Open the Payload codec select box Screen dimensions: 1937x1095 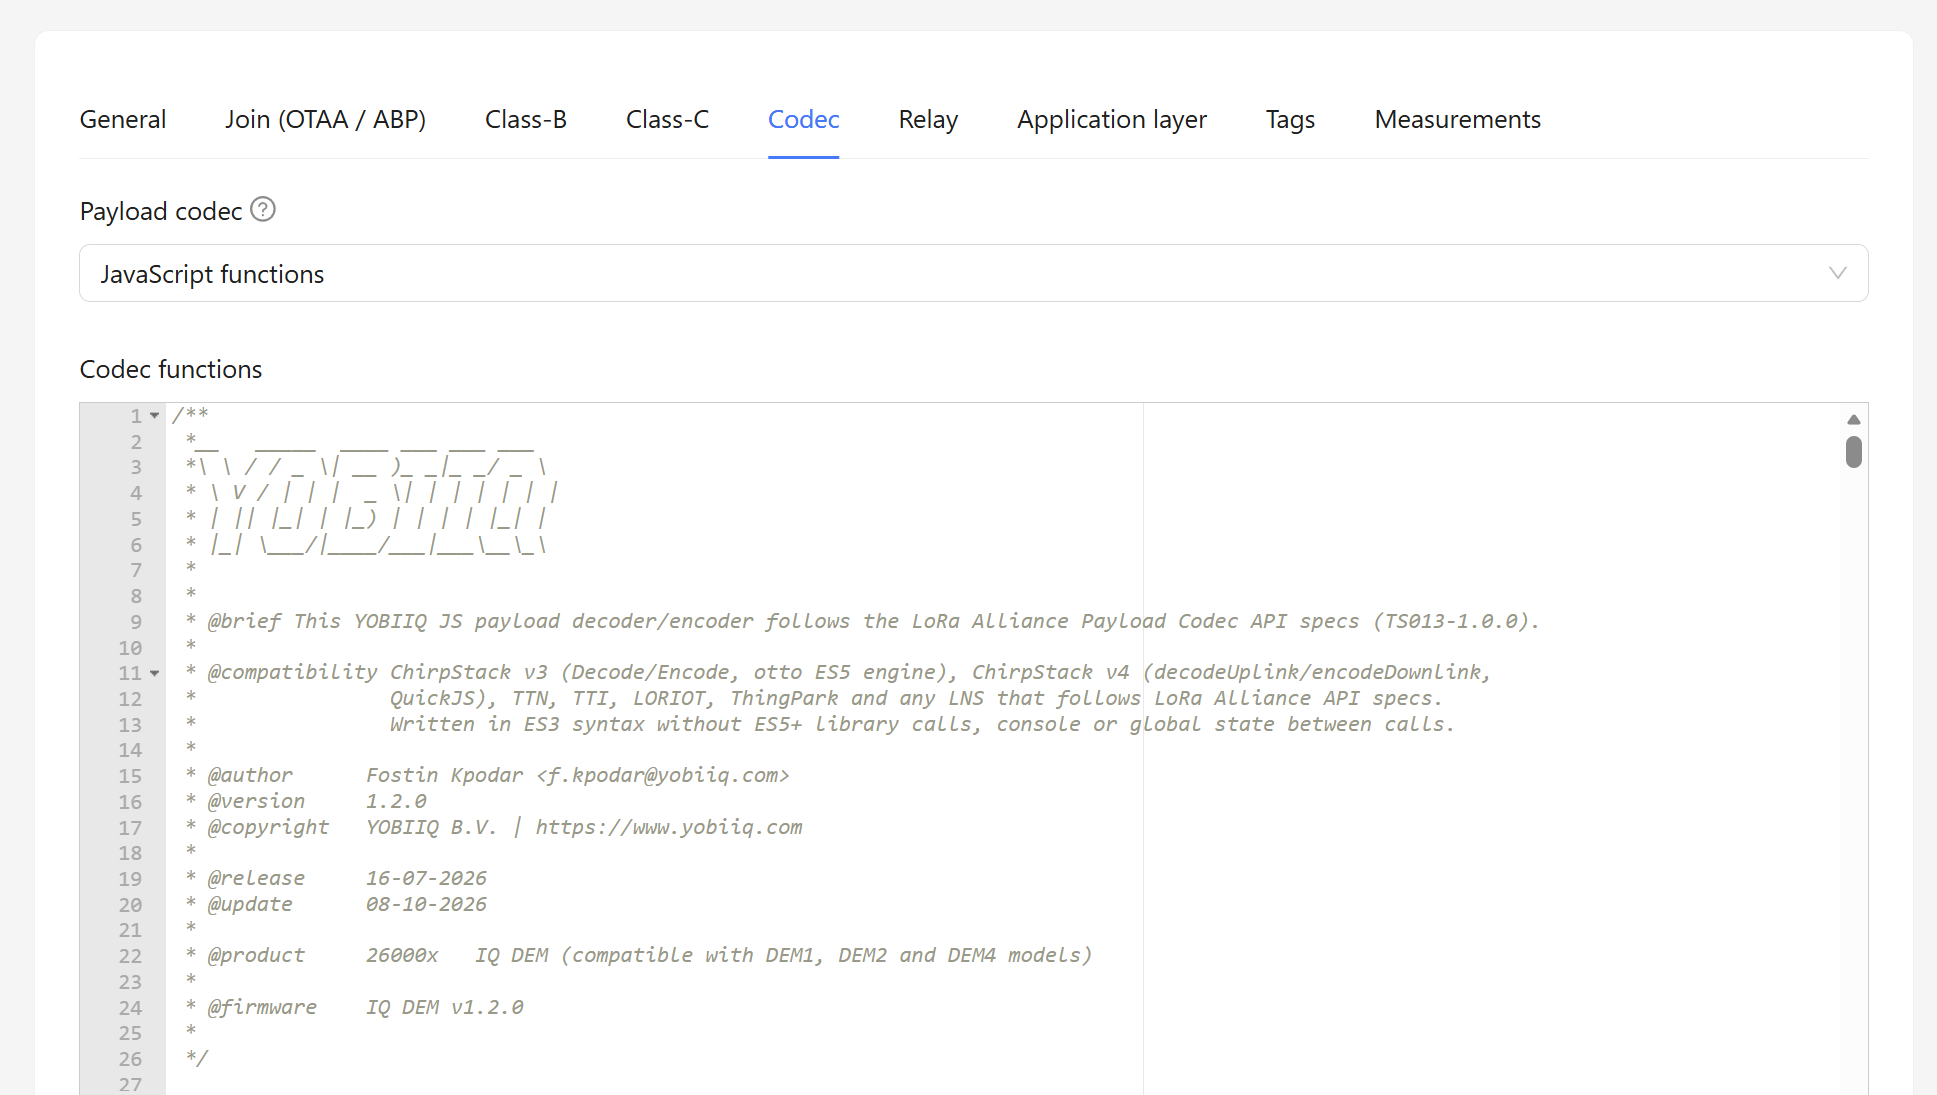tap(973, 273)
